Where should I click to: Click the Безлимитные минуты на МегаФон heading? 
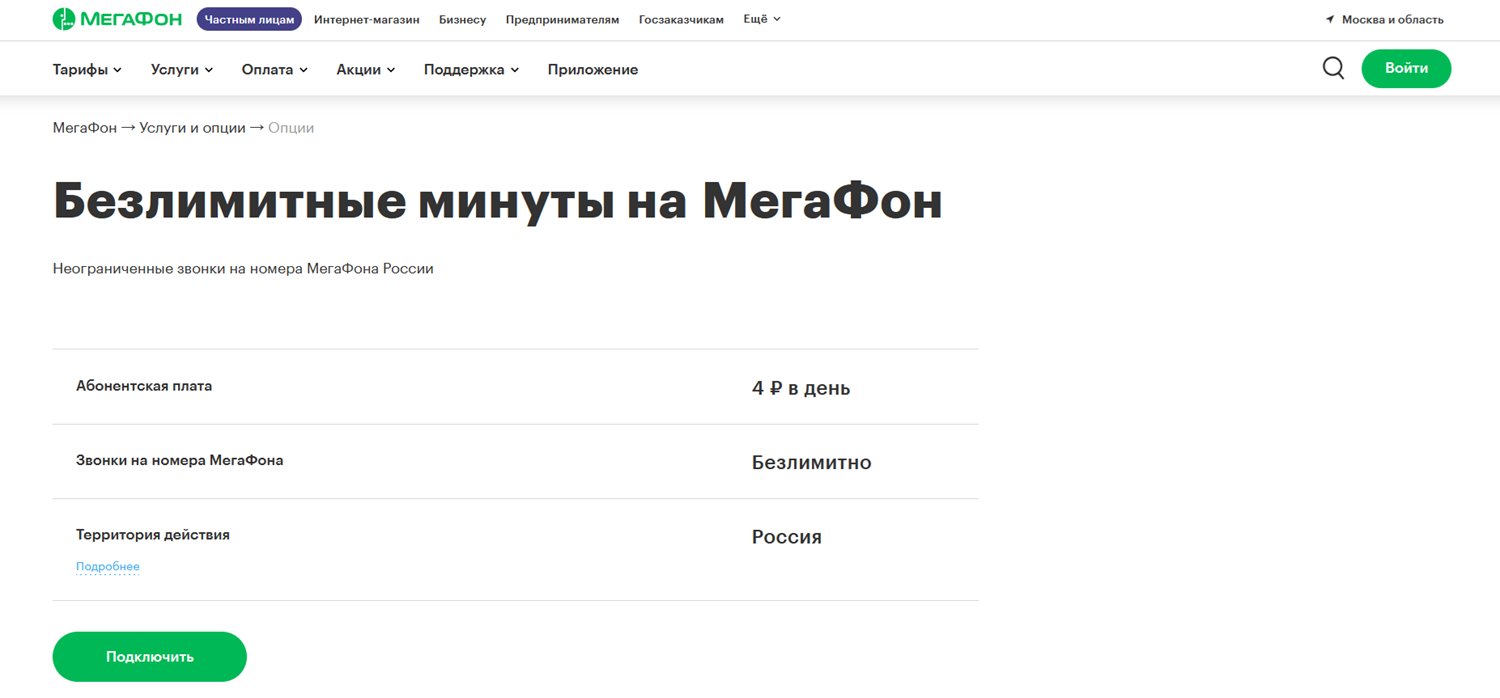click(x=498, y=201)
